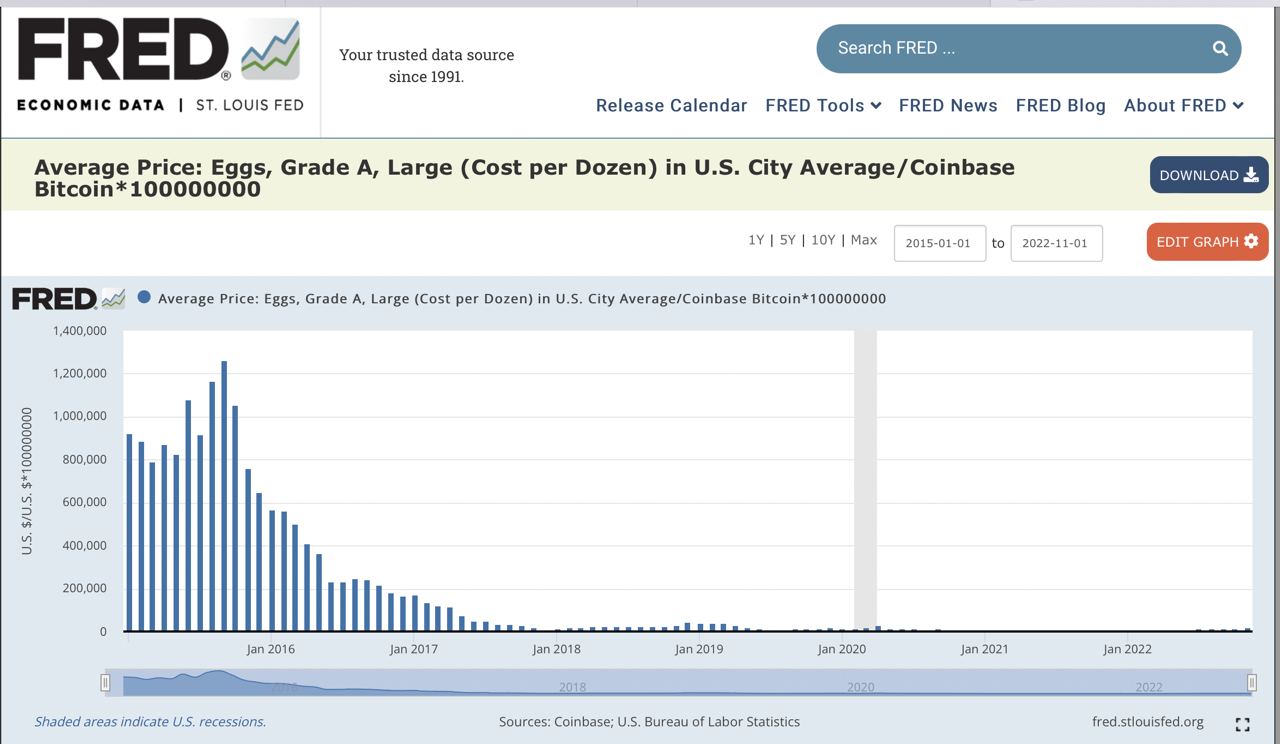The image size is (1280, 744).
Task: Click the '600,000' axis value
Action: click(x=84, y=502)
